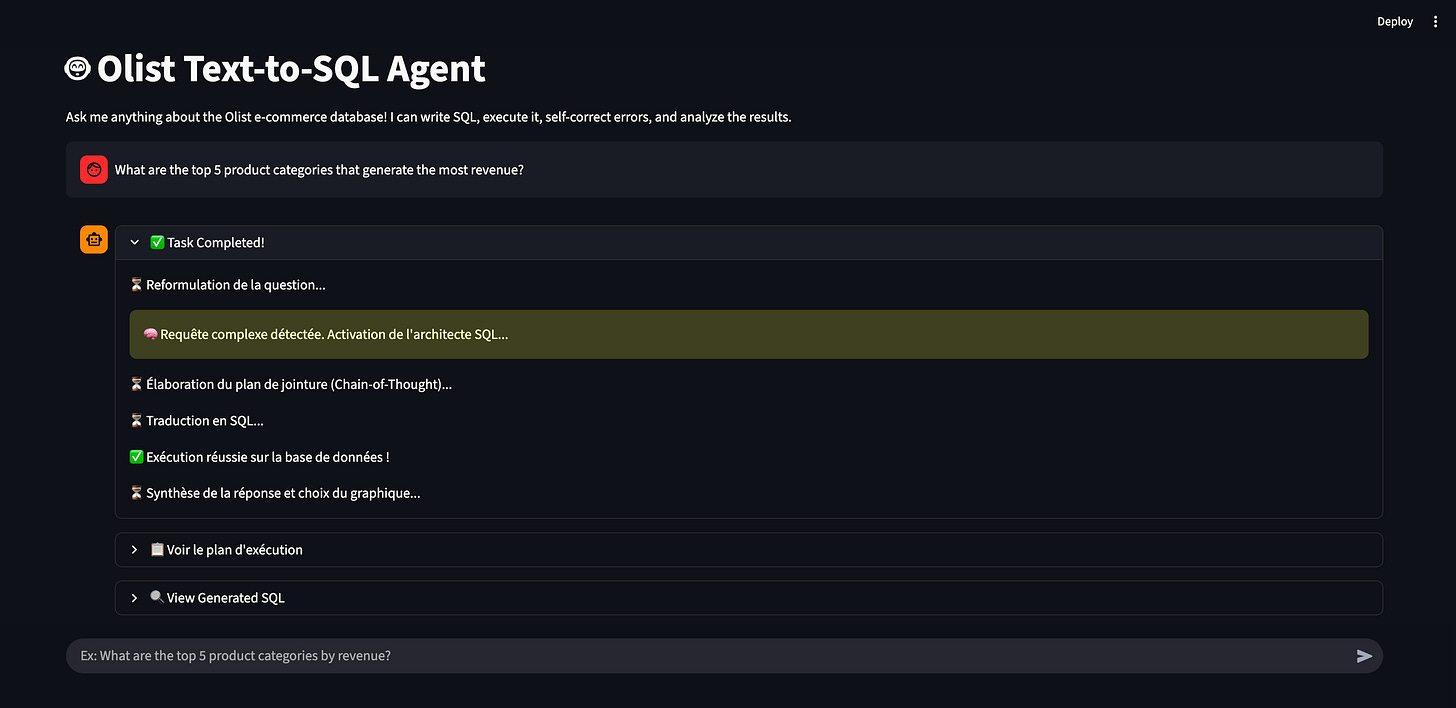Click the red user avatar icon

coord(93,169)
